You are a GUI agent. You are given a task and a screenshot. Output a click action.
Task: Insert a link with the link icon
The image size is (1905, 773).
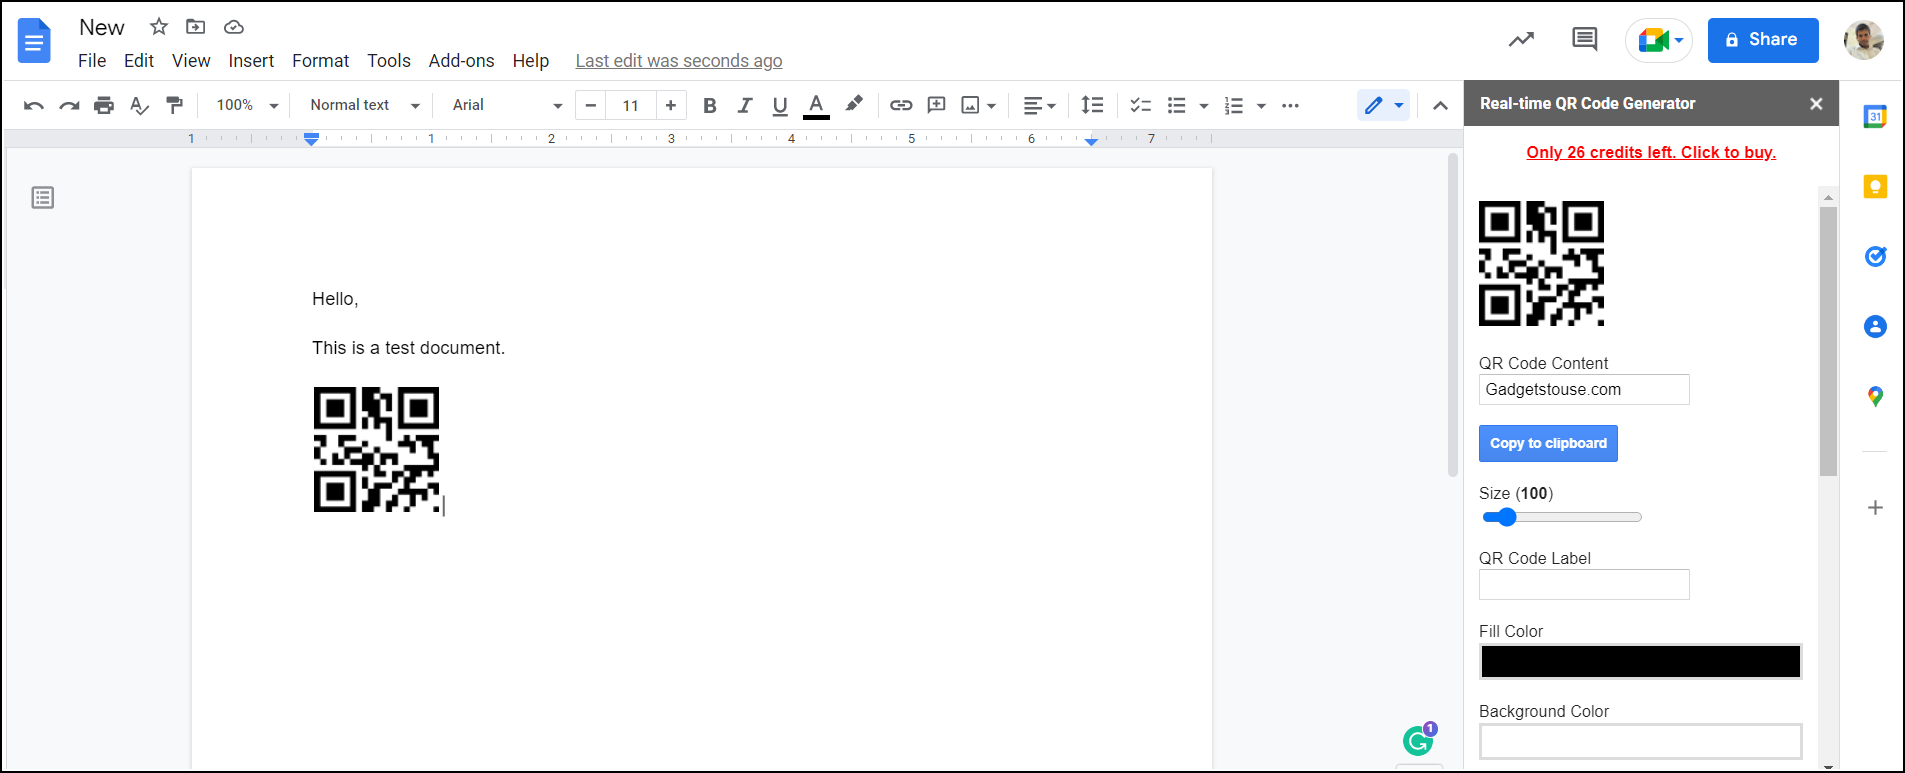901,105
